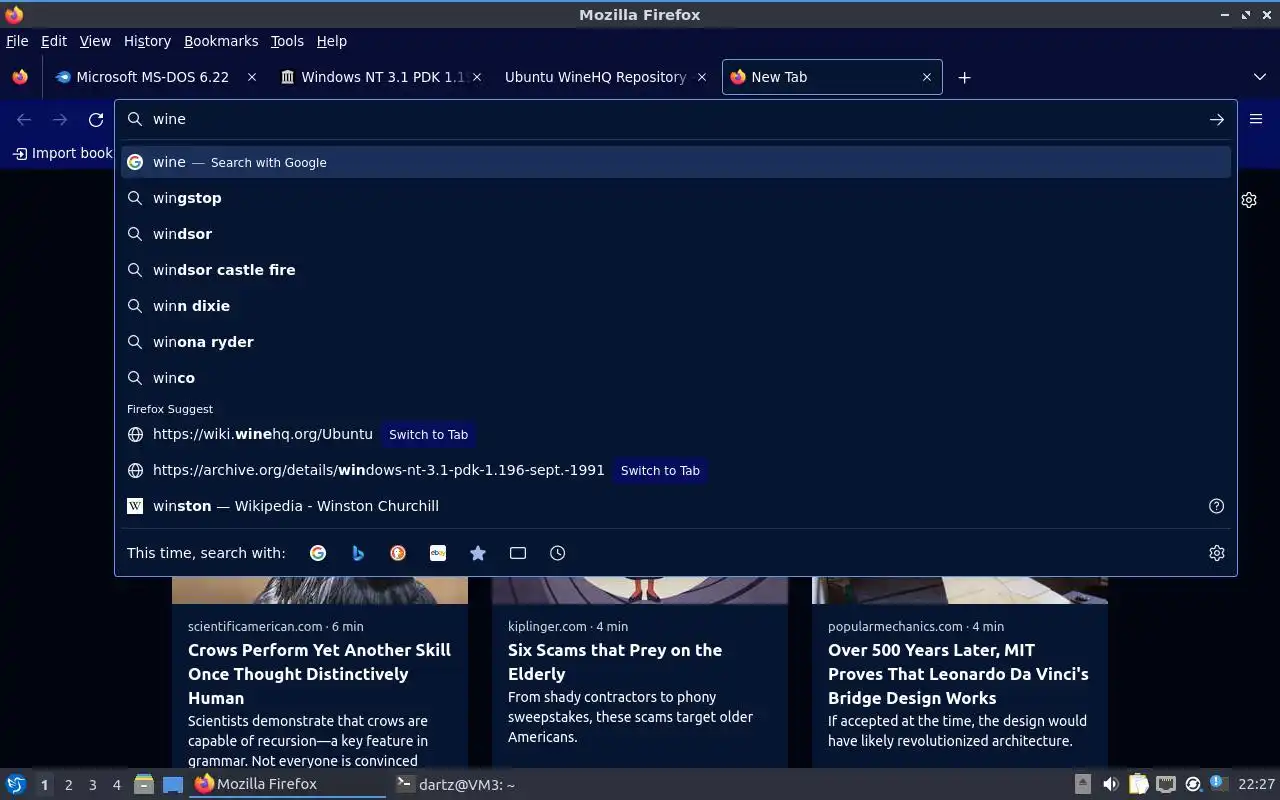The image size is (1280, 800).
Task: Select the 'wingstop' search suggestion
Action: click(x=675, y=198)
